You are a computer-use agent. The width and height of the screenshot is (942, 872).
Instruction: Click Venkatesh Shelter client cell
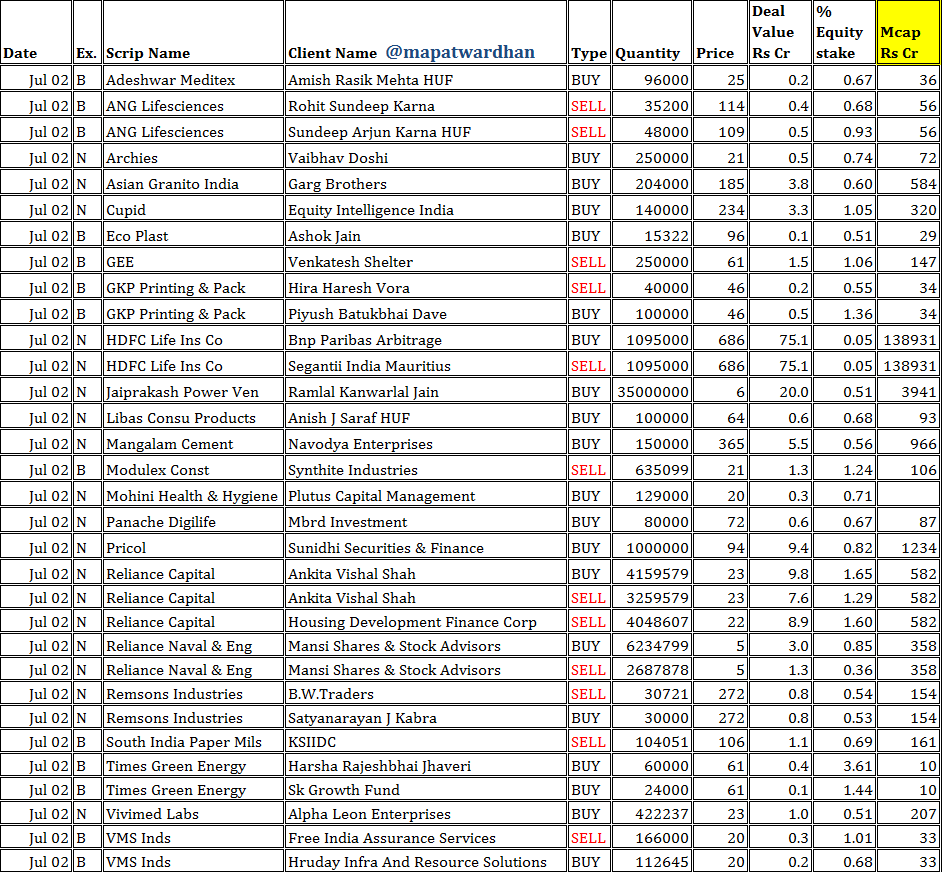426,262
